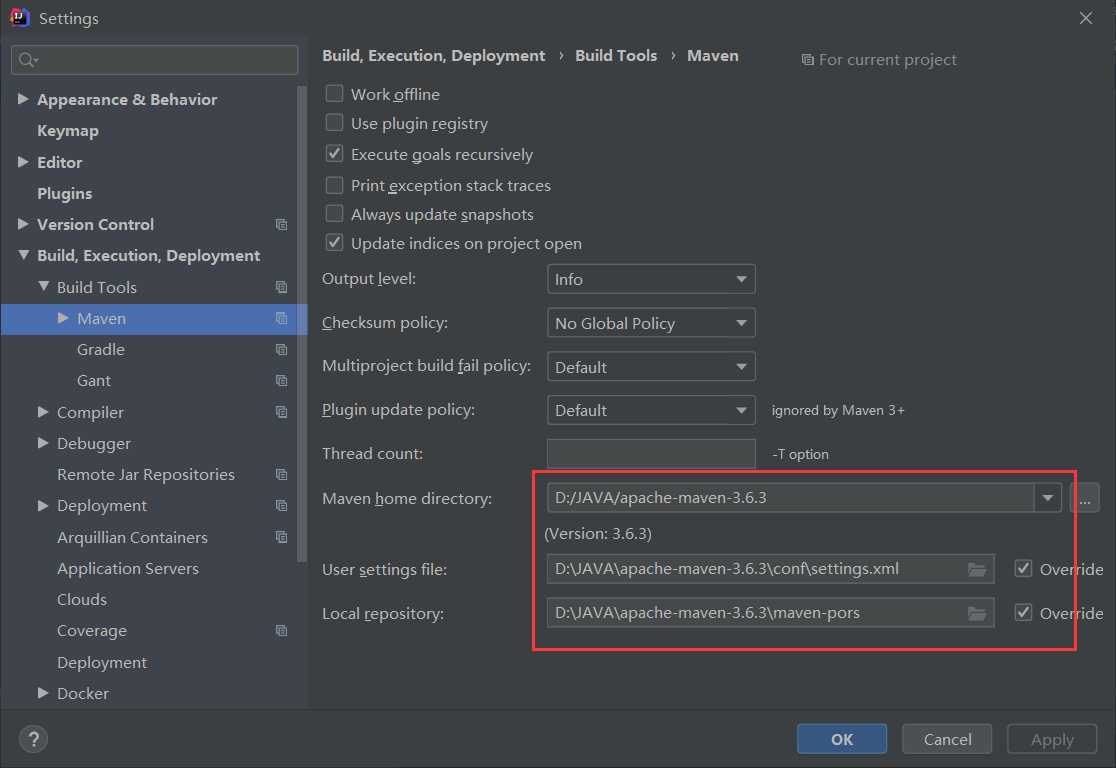Viewport: 1116px width, 768px height.
Task: Click the Apply button
Action: 1052,740
